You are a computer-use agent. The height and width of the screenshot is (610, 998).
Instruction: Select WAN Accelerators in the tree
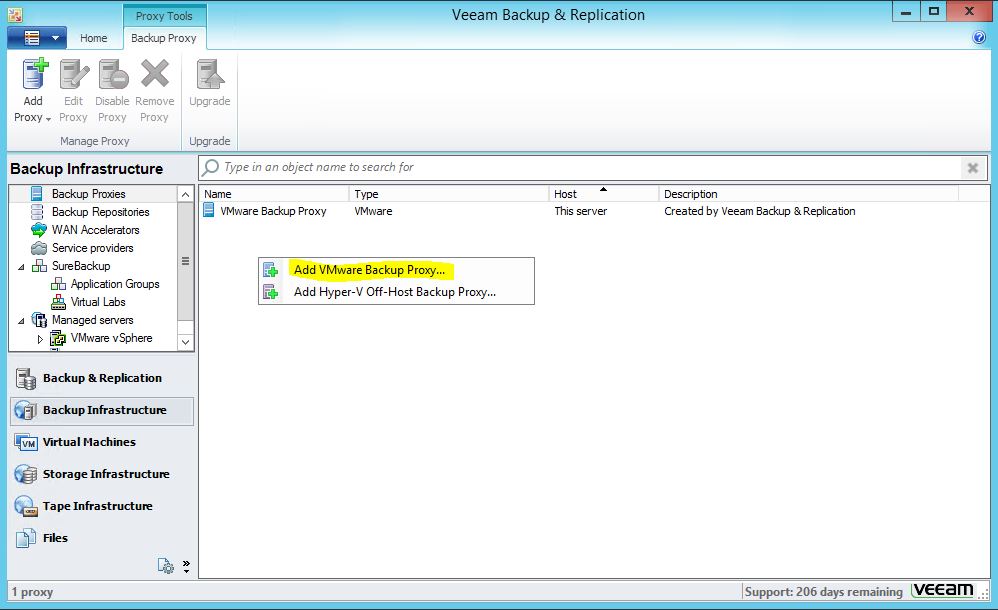(95, 230)
